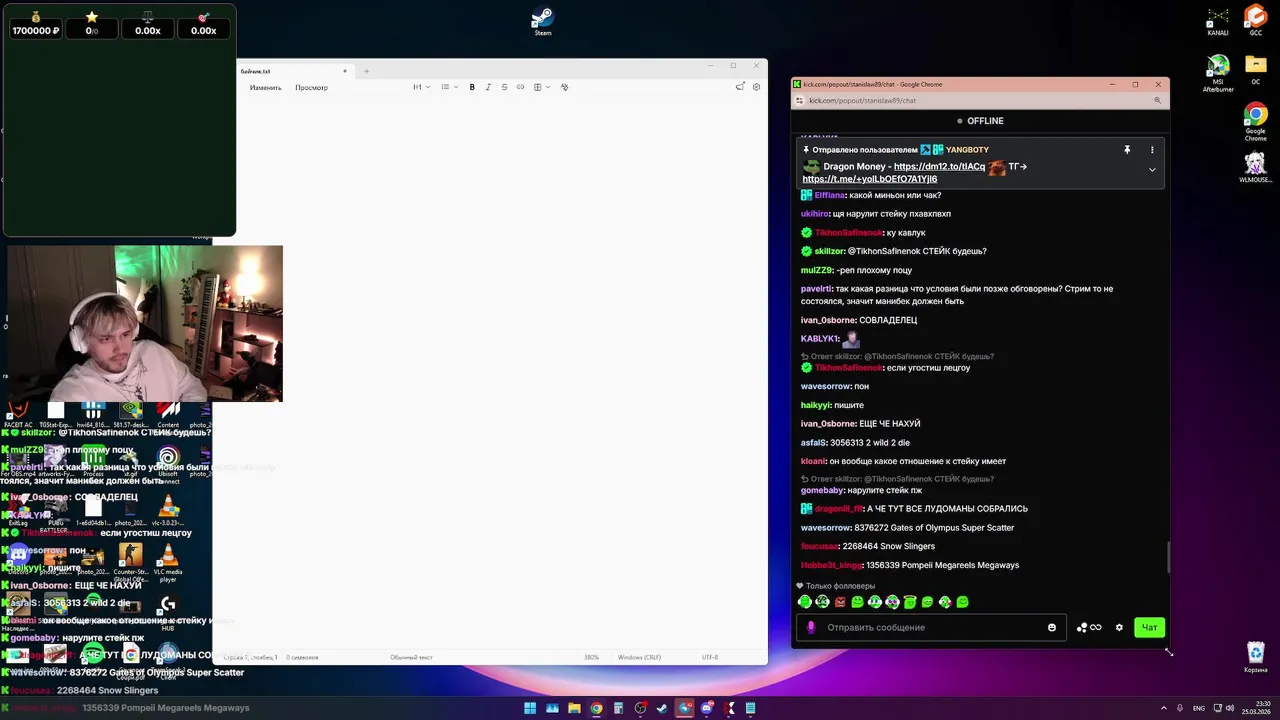The image size is (1280, 720).
Task: Open the H1 heading dropdown in Notepad
Action: (x=421, y=87)
